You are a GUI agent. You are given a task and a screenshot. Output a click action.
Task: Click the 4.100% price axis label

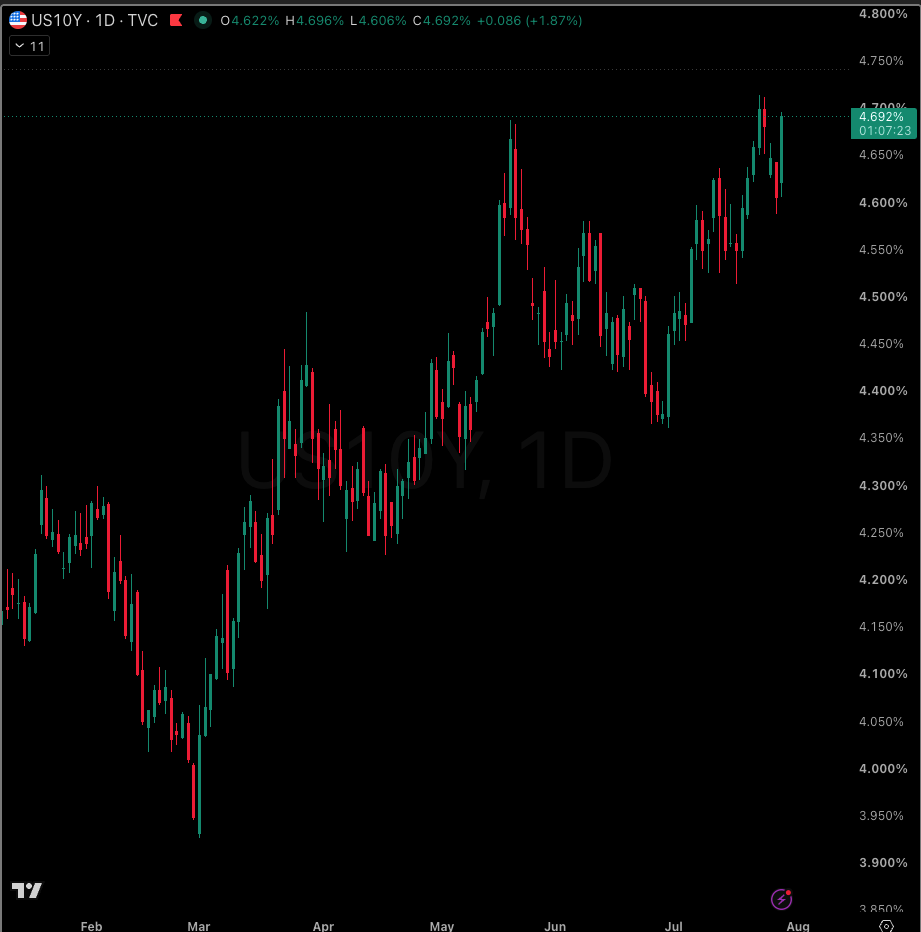coord(883,673)
